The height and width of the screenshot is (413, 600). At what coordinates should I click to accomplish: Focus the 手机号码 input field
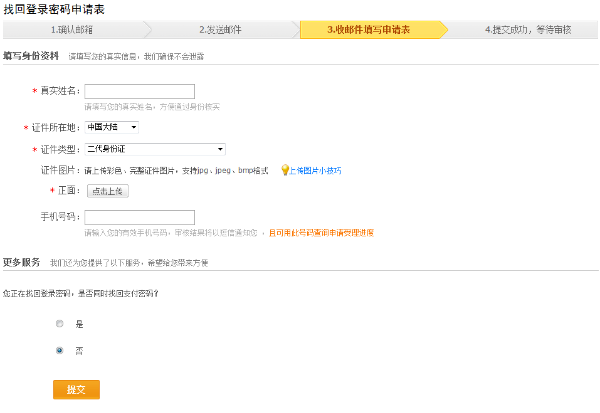(x=139, y=217)
